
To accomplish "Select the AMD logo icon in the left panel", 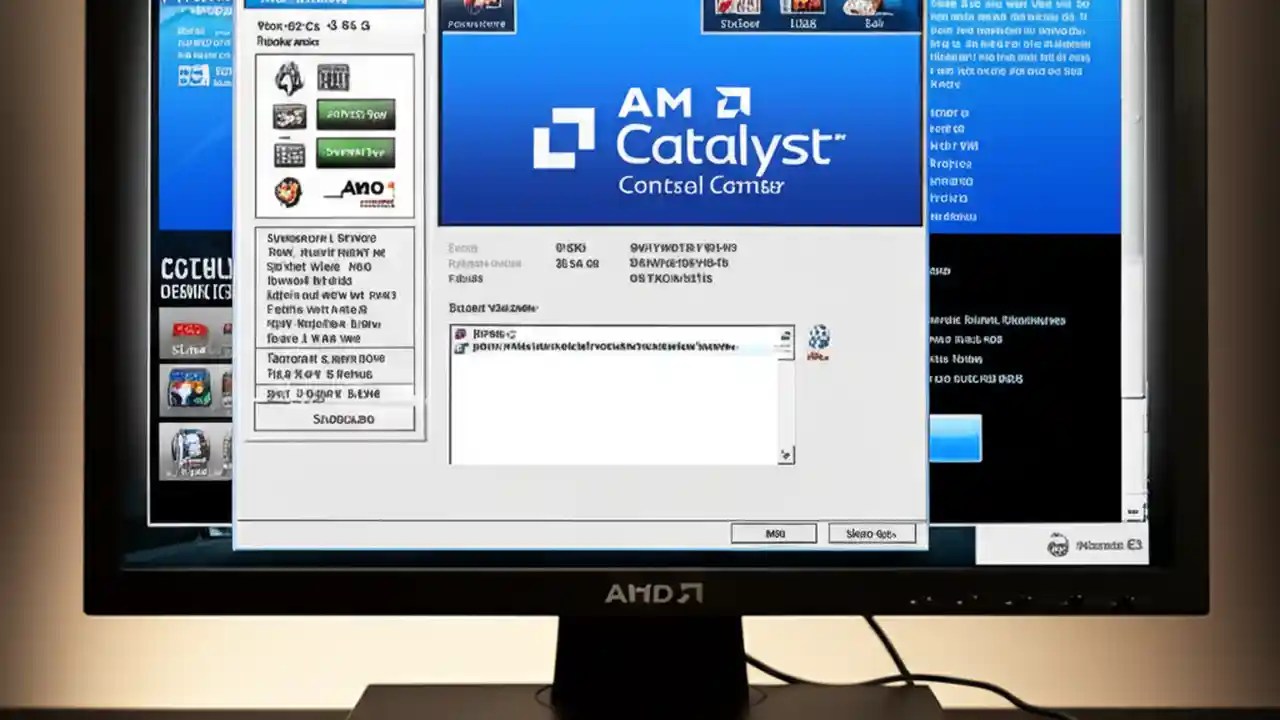I will pos(360,186).
